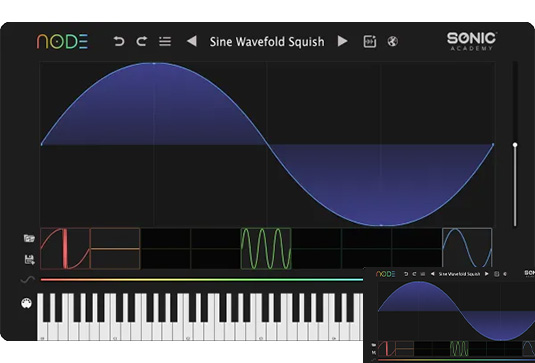Screen dimensions: 535x363
Task: Click the MIDI connector icon beside keyboard
Action: coord(26,303)
